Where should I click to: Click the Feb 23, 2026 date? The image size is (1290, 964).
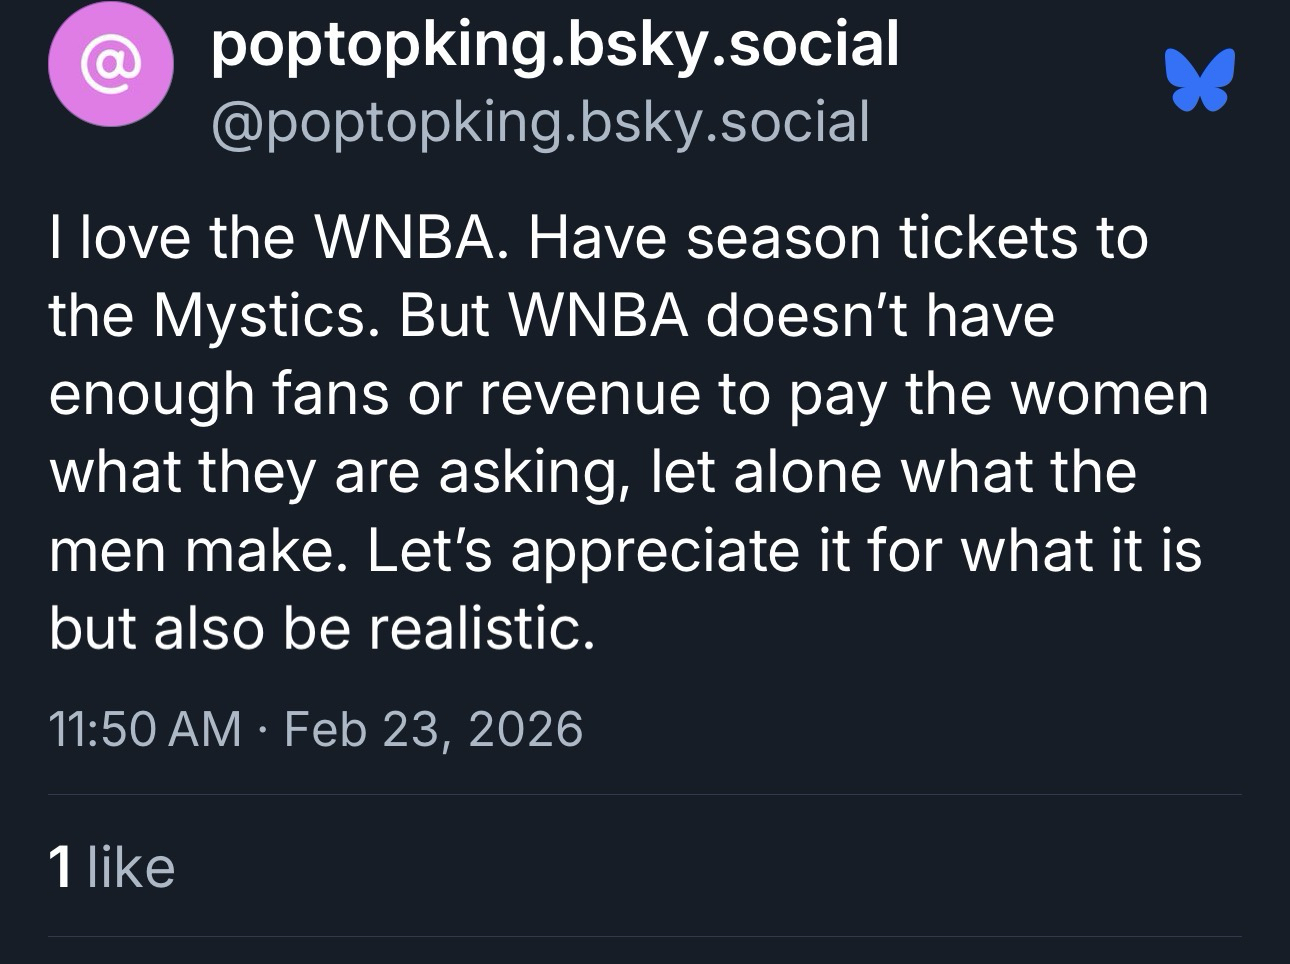[433, 728]
